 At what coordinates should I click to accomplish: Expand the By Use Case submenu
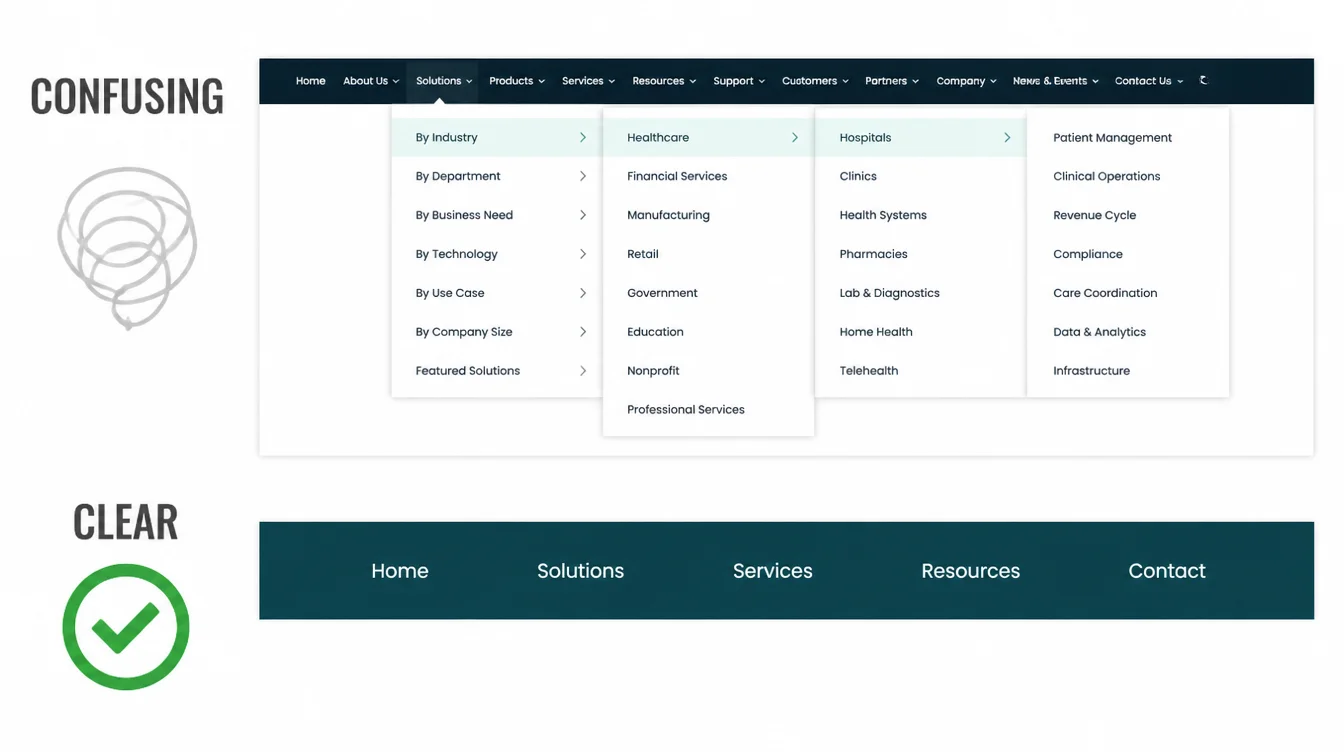pyautogui.click(x=497, y=293)
